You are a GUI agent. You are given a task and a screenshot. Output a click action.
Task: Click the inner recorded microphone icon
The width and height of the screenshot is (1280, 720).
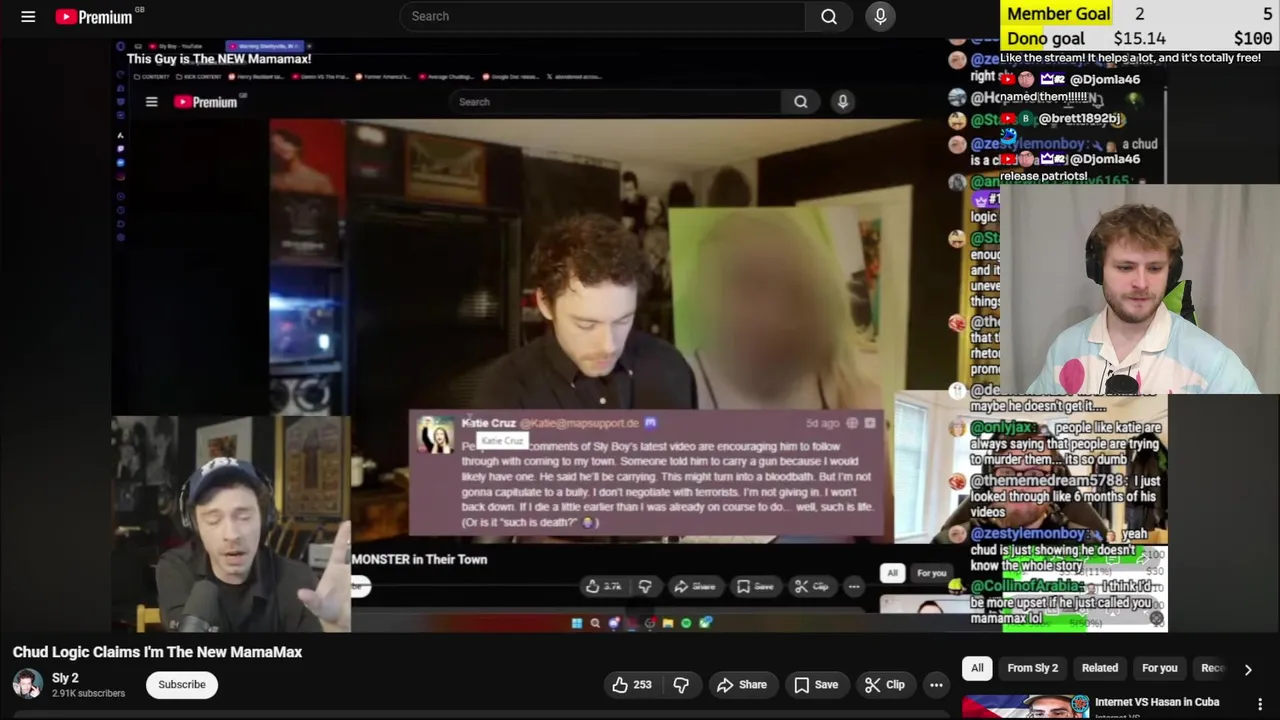click(843, 102)
